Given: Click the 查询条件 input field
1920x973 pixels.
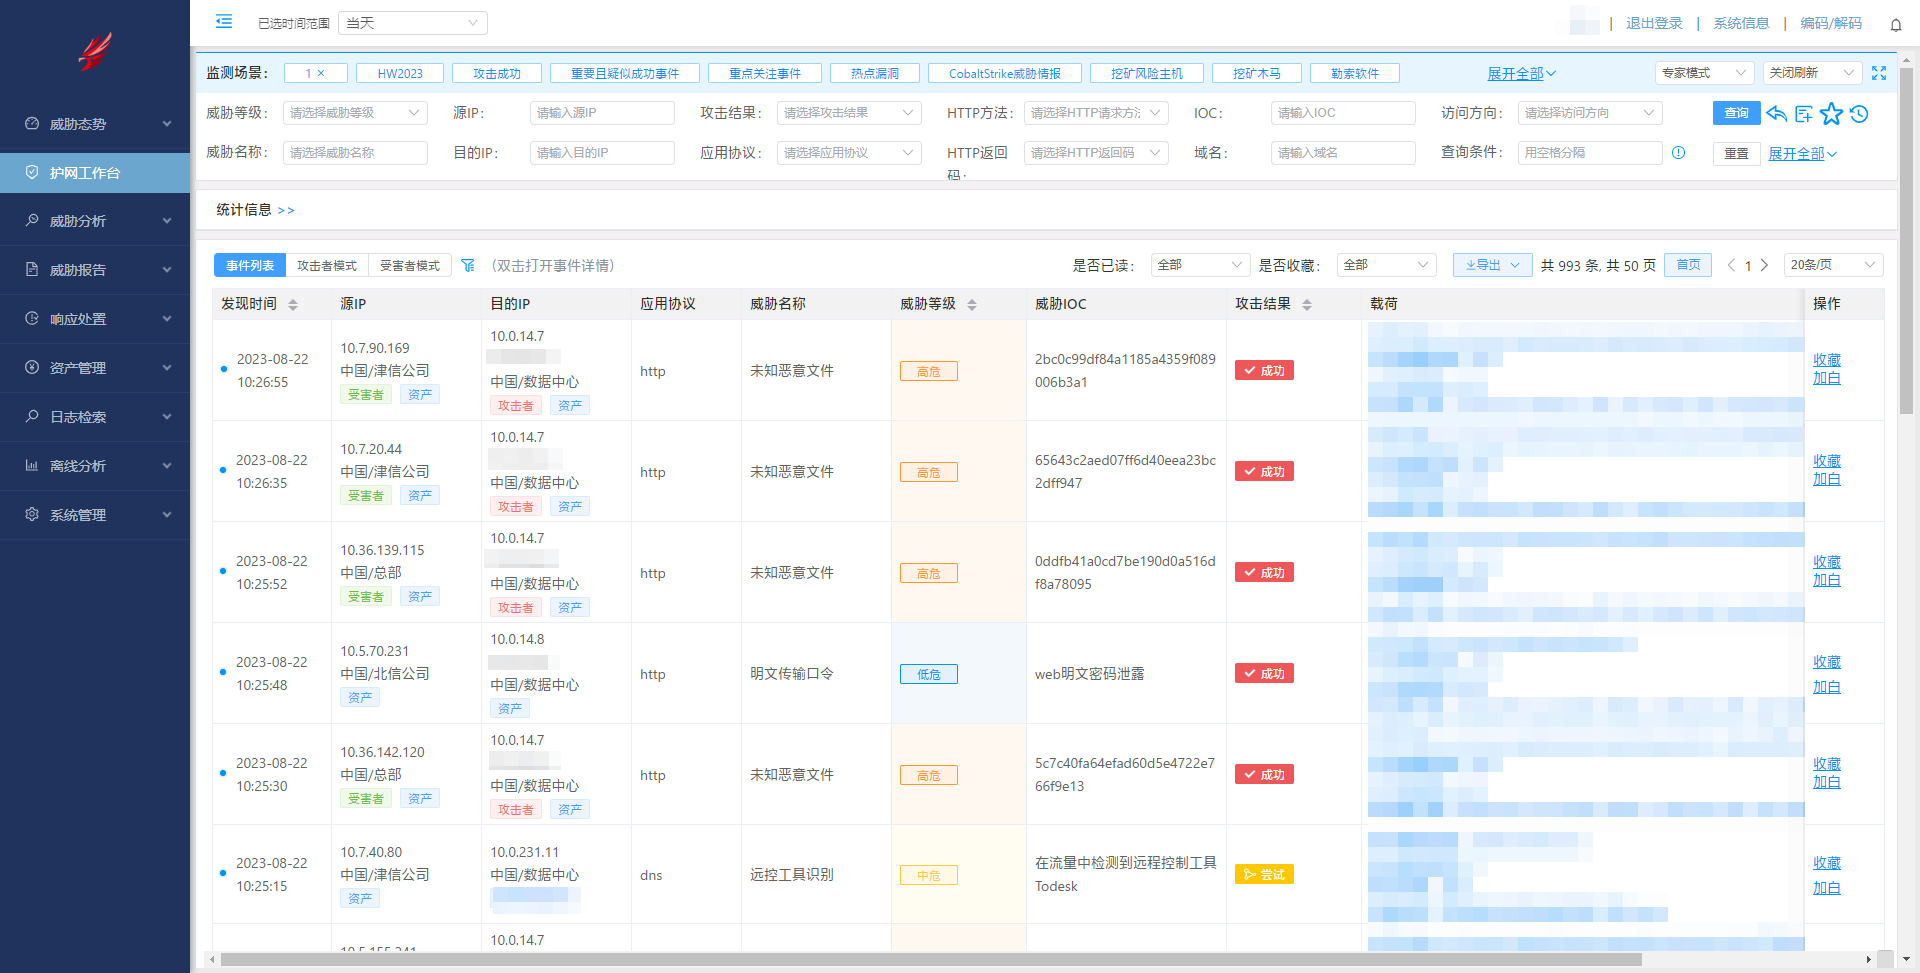Looking at the screenshot, I should coord(1590,153).
